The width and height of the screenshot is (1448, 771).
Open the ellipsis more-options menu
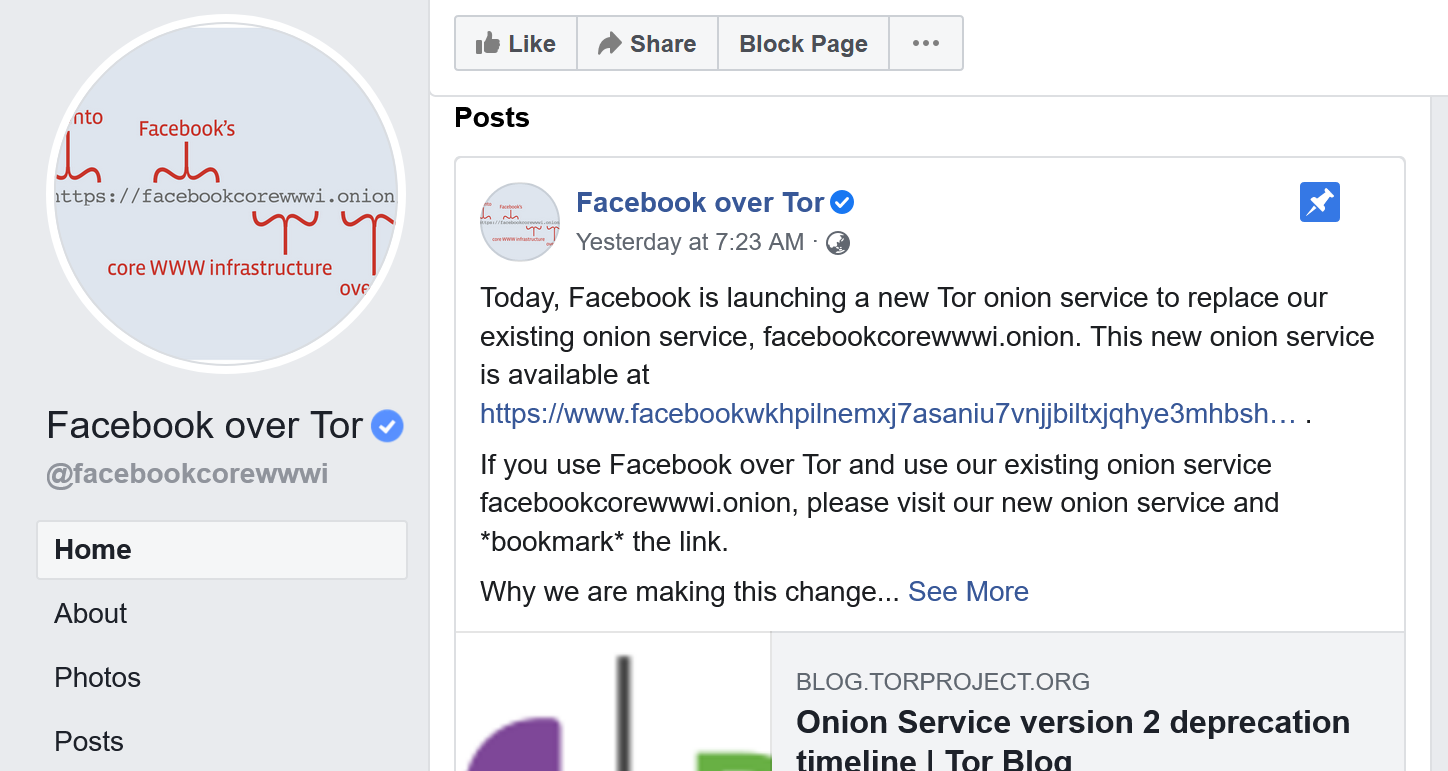coord(925,42)
